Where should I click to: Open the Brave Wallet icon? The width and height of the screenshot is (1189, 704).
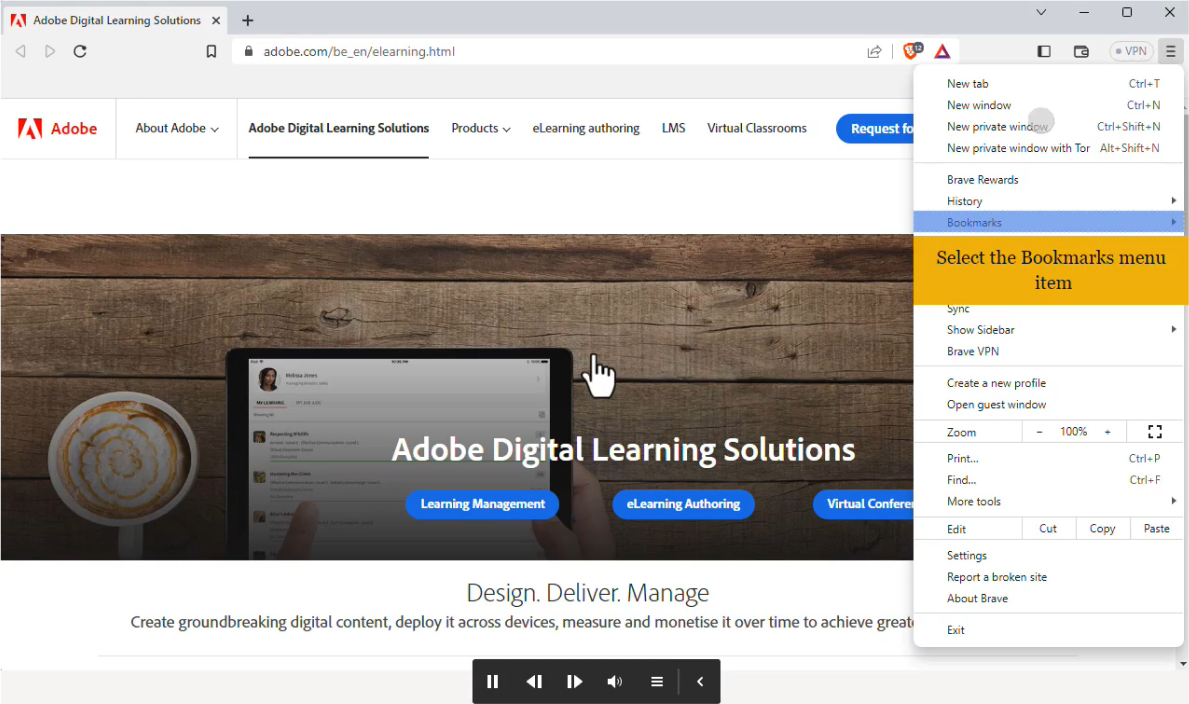tap(1081, 51)
